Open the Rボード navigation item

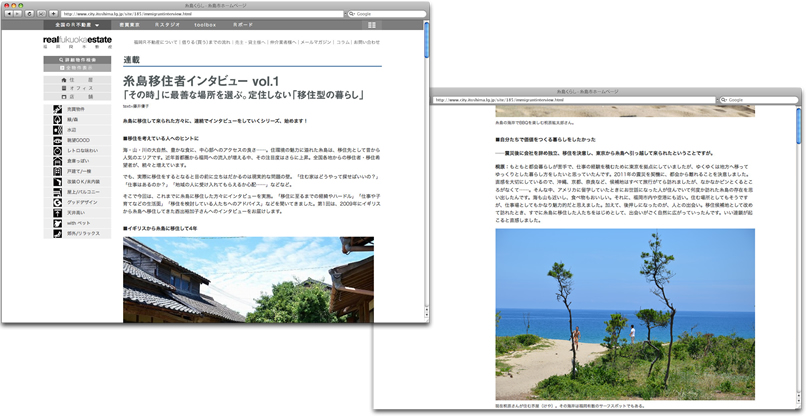243,25
